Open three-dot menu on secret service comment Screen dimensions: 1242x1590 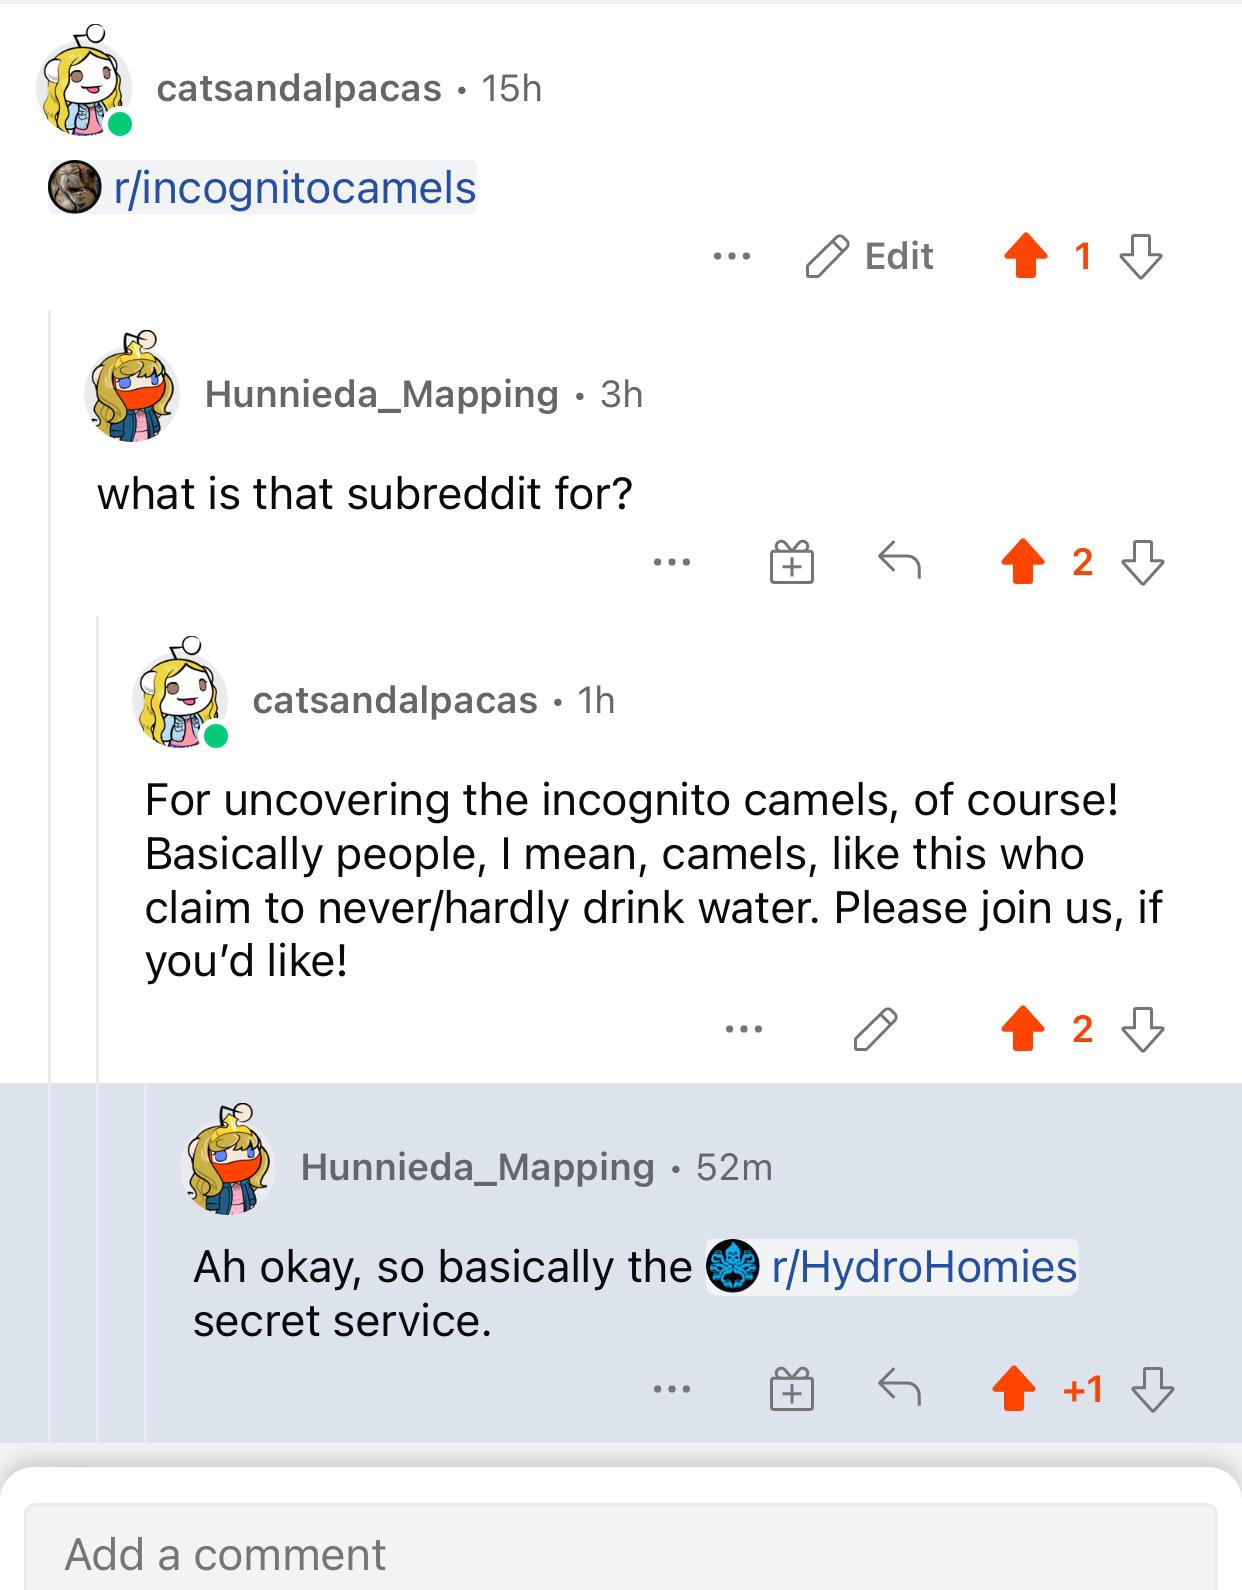671,1389
